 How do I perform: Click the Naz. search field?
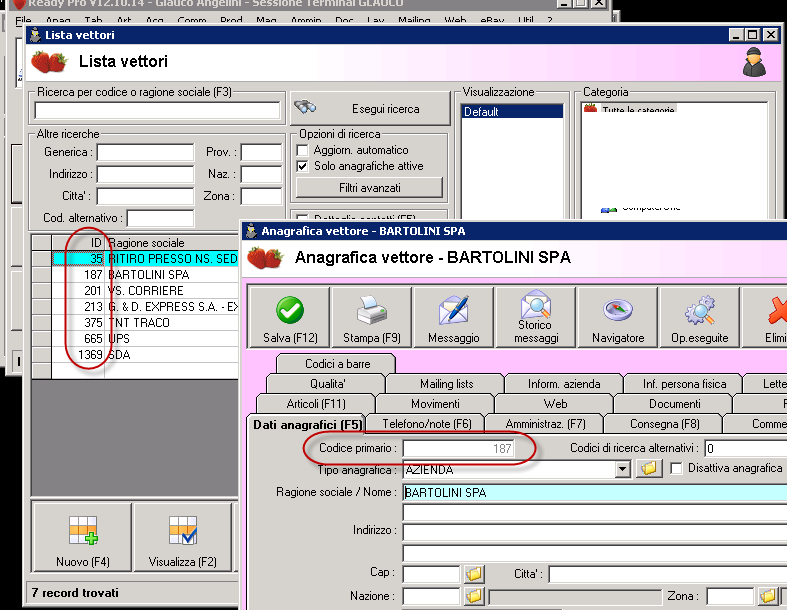(261, 174)
